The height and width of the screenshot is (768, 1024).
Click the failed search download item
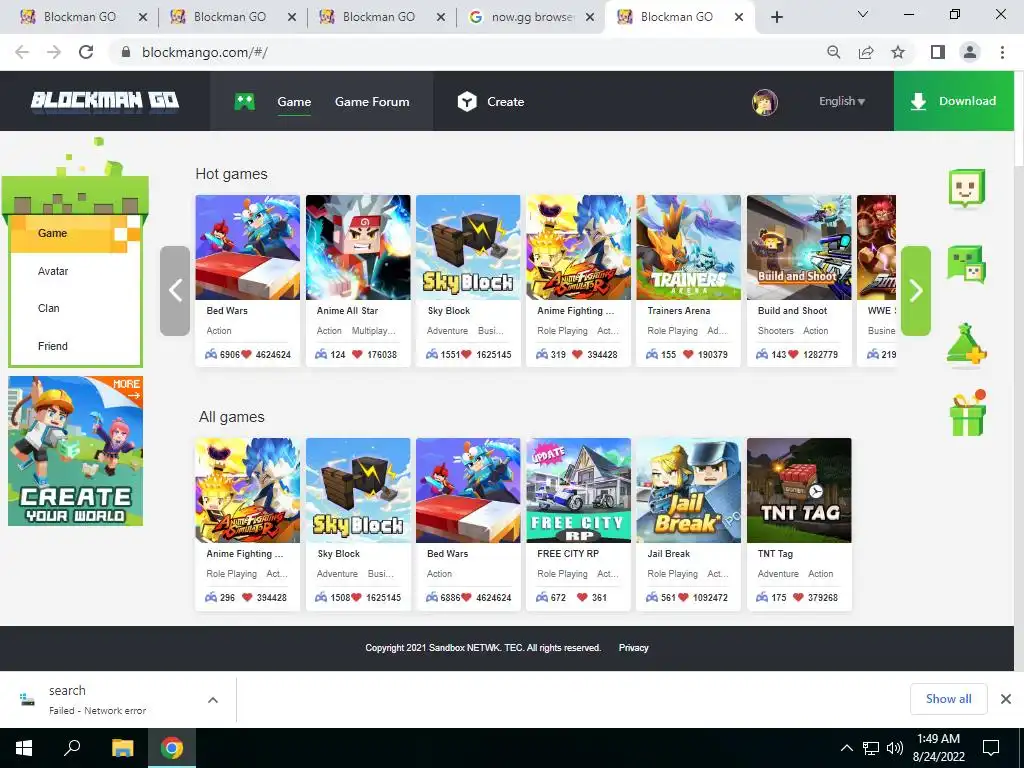(x=98, y=699)
